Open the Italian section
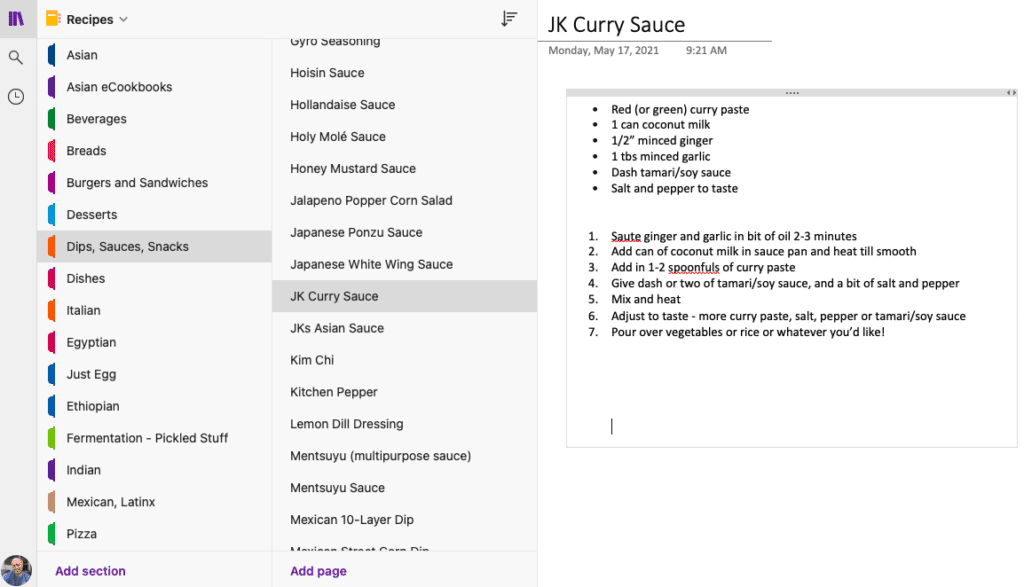 pyautogui.click(x=83, y=311)
